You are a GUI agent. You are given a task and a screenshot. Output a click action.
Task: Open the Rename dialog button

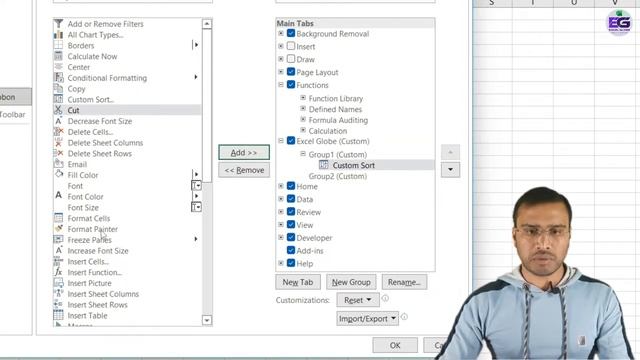[x=404, y=282]
